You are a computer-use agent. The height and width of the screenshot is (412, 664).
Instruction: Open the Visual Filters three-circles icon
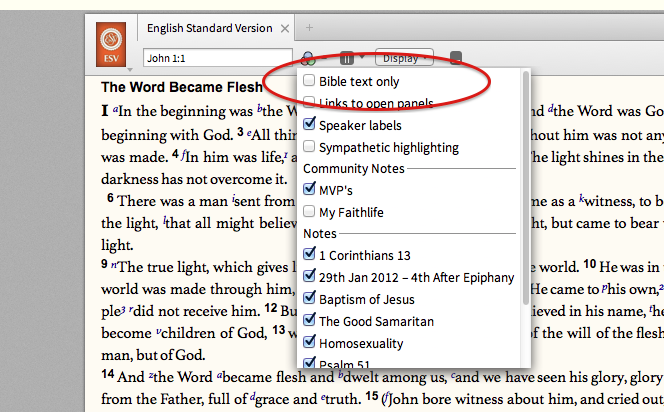(x=308, y=58)
